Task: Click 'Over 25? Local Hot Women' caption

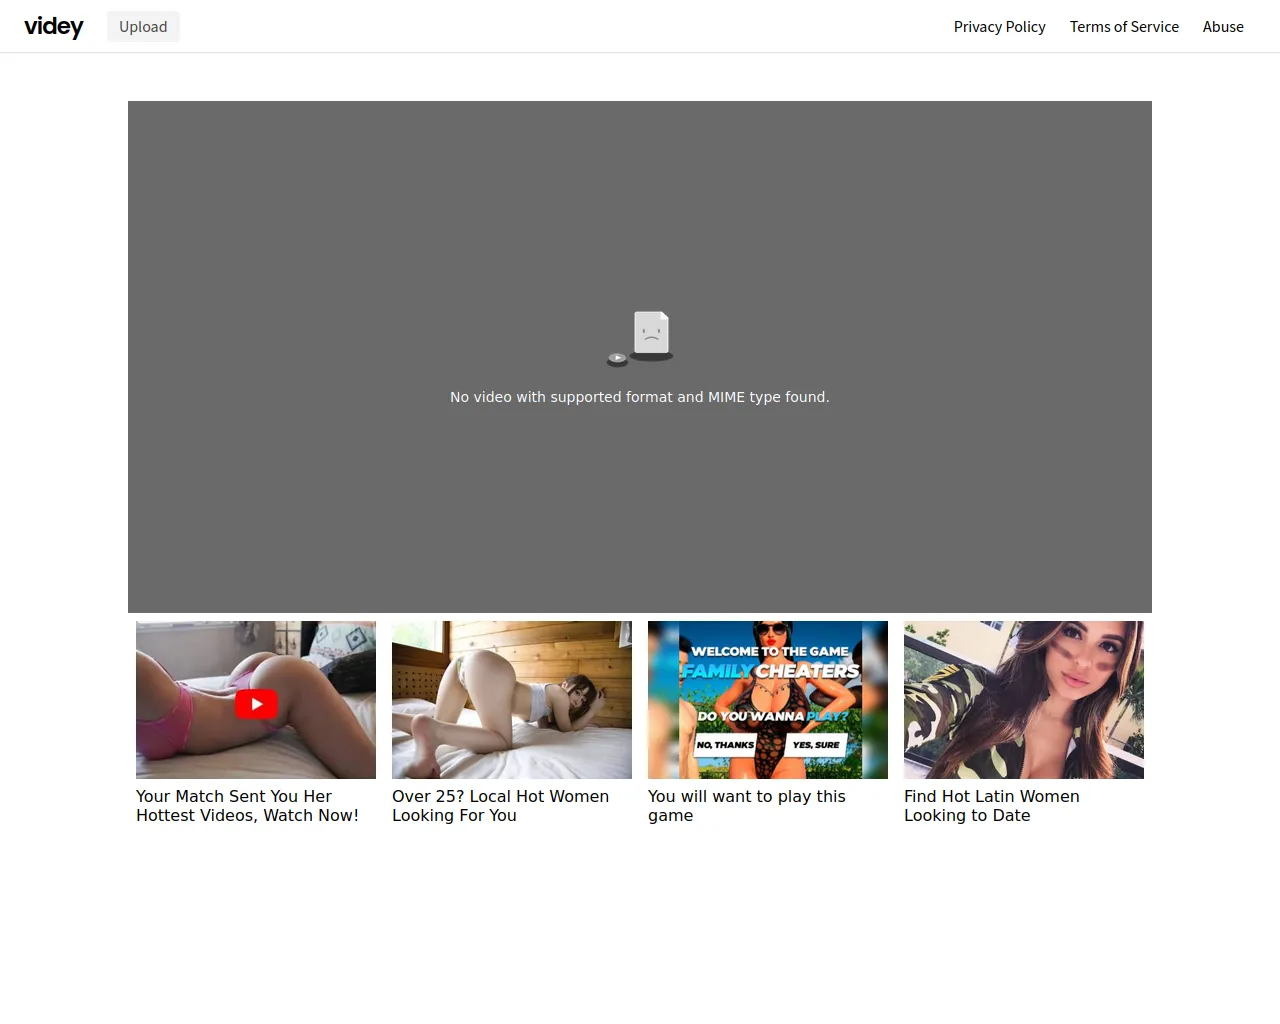Action: click(x=500, y=806)
